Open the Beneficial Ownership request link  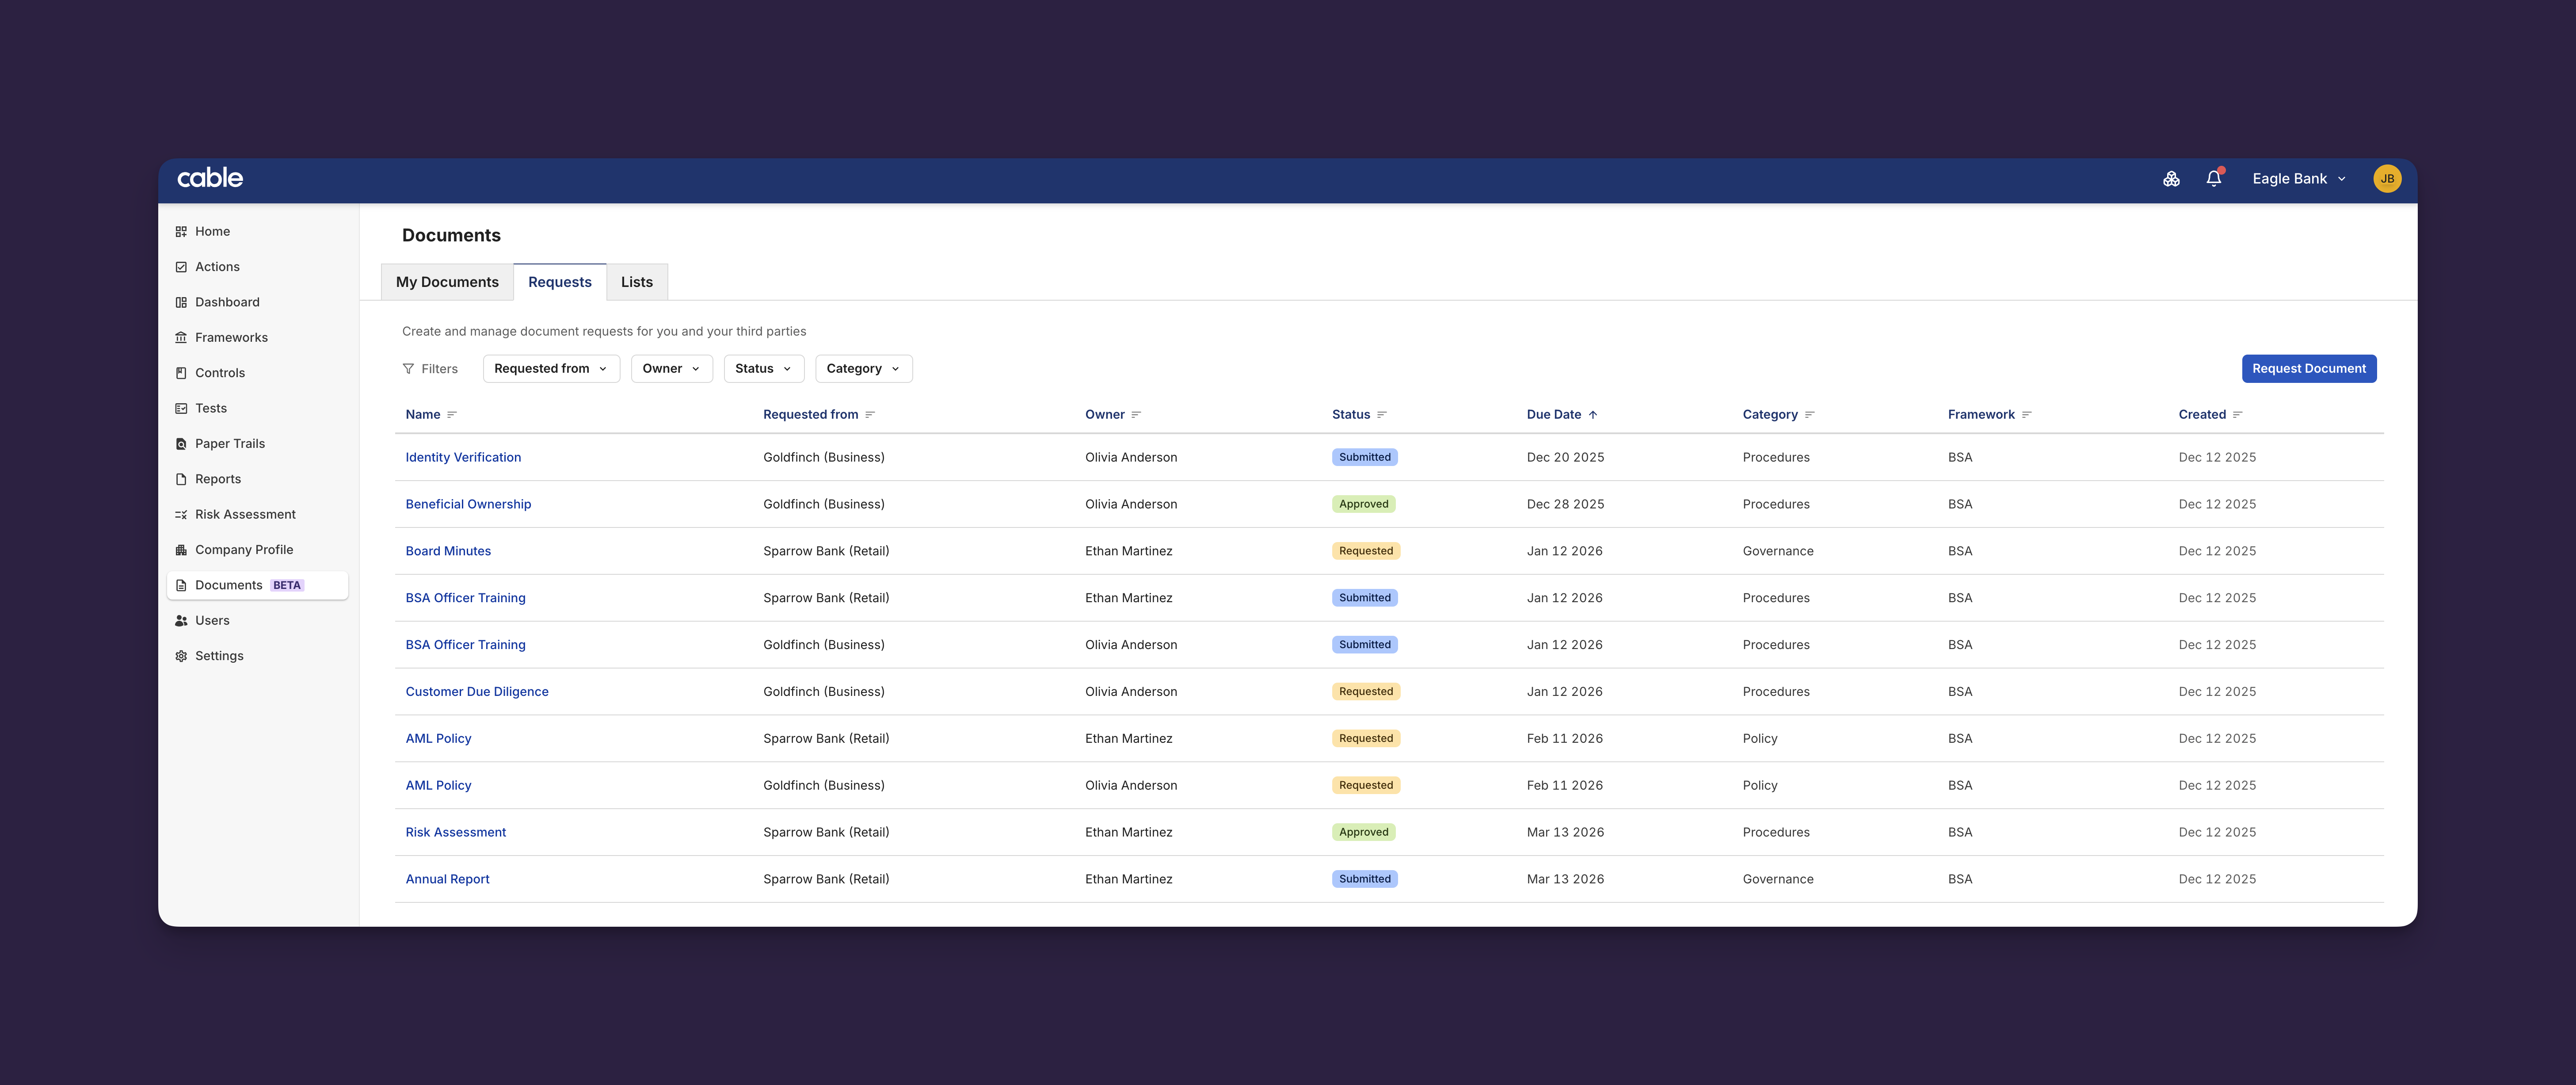468,505
